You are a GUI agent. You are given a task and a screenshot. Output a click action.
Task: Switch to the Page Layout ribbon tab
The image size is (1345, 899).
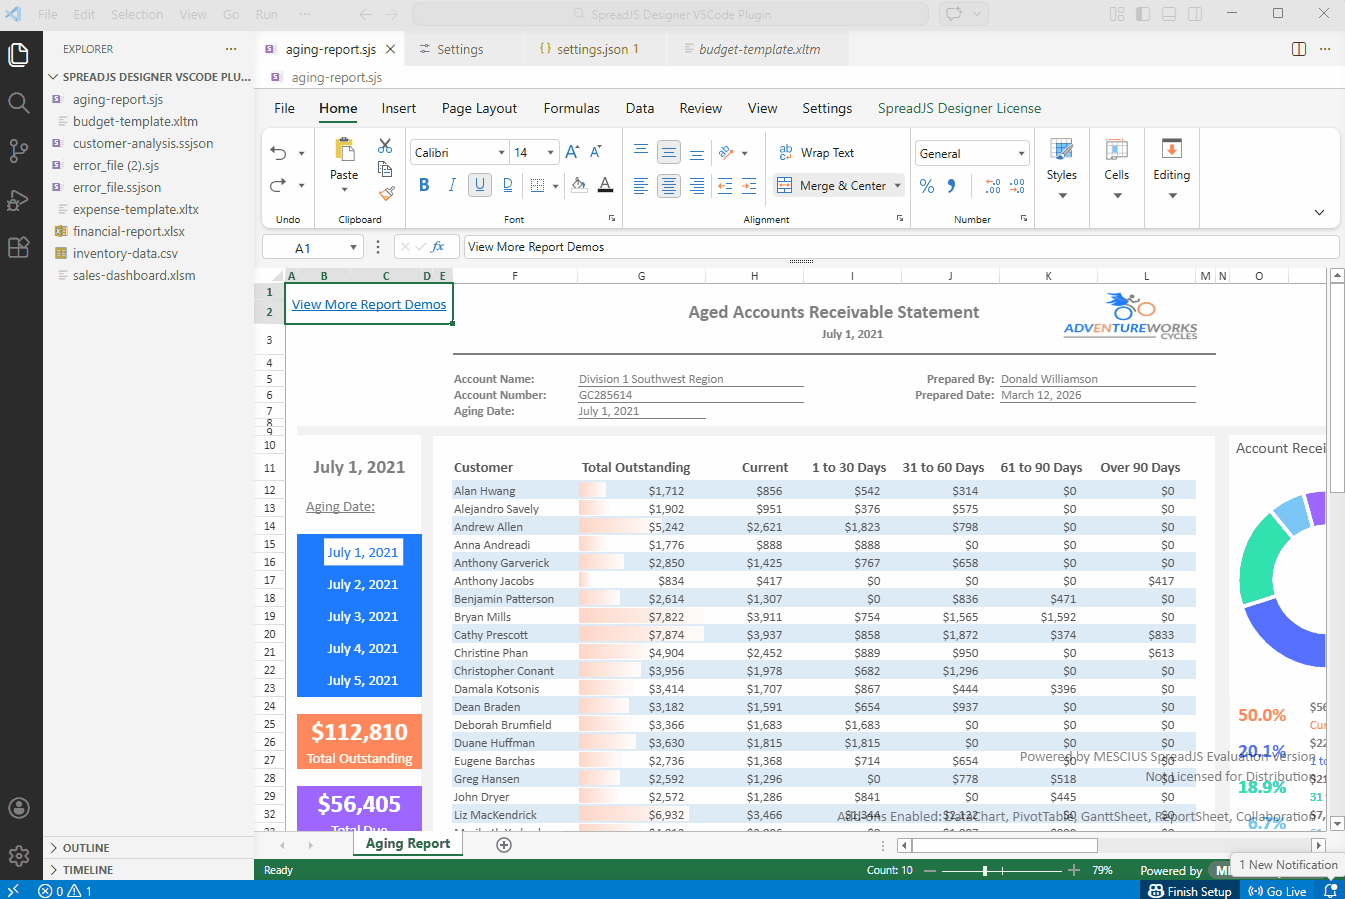pyautogui.click(x=479, y=108)
